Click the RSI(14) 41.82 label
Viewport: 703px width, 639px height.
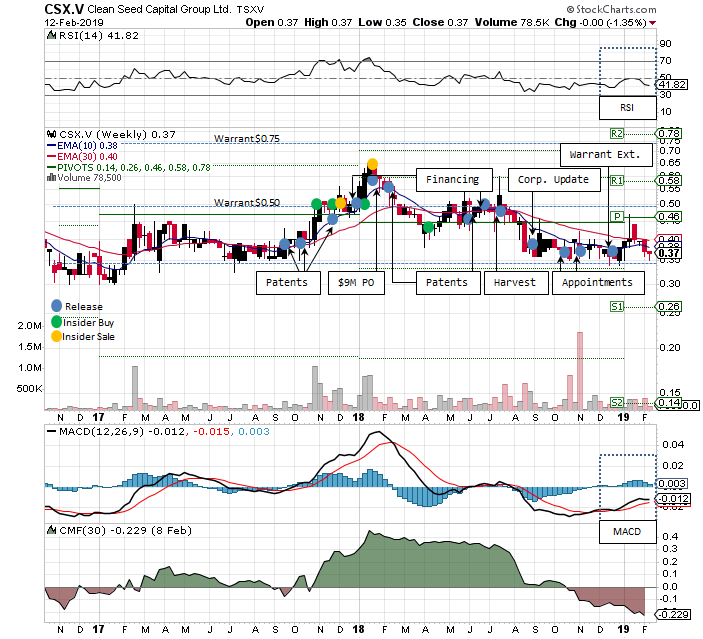click(x=99, y=35)
